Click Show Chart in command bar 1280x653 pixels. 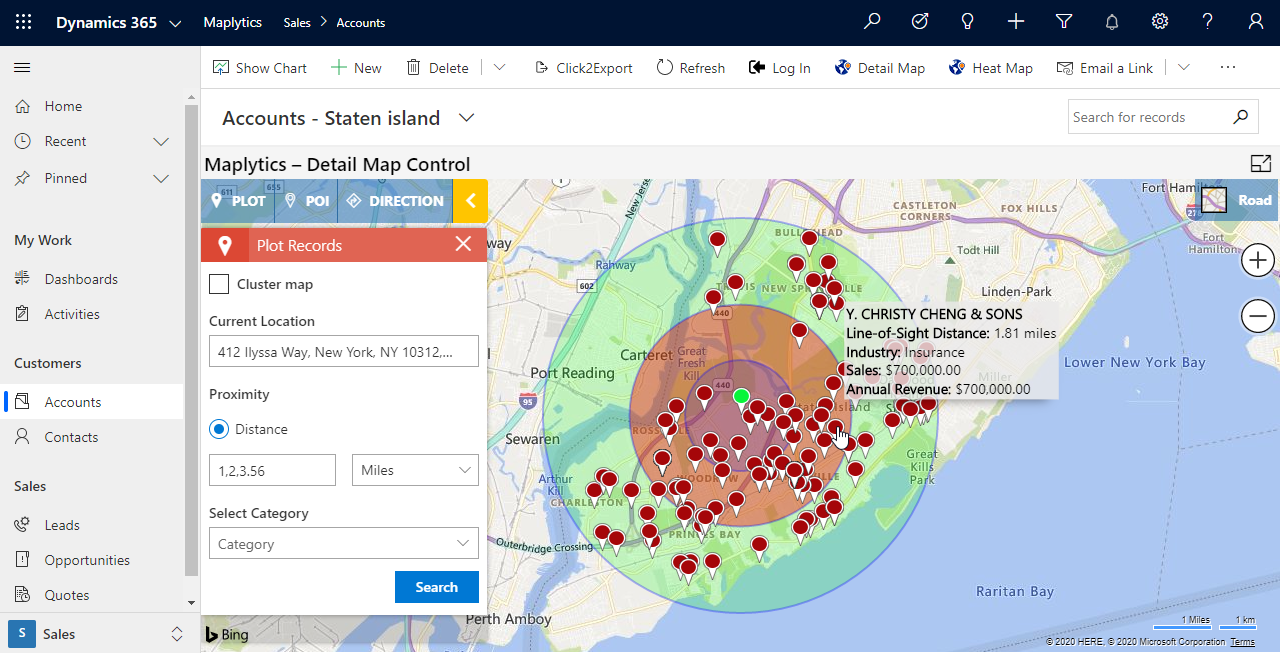coord(260,68)
